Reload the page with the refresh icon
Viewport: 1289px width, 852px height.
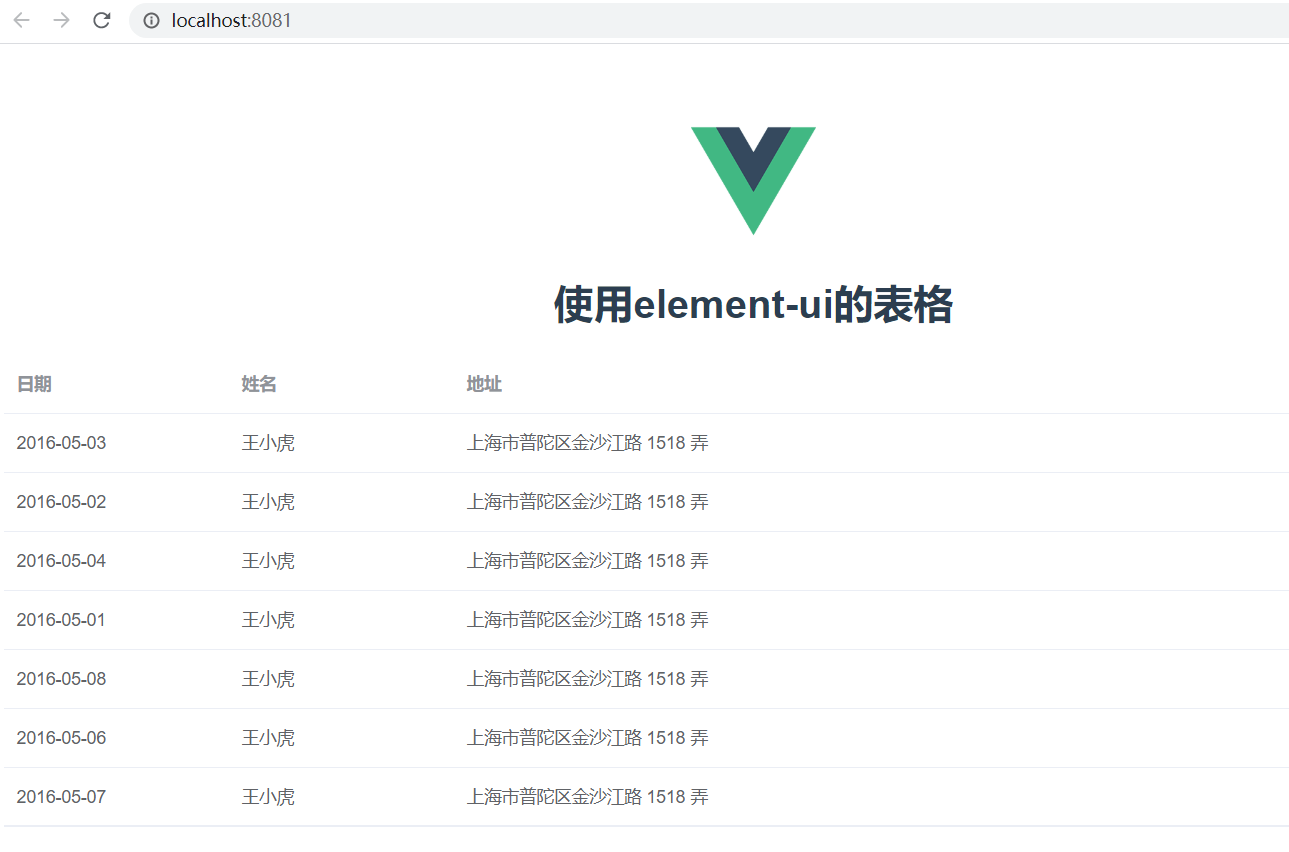click(x=101, y=20)
